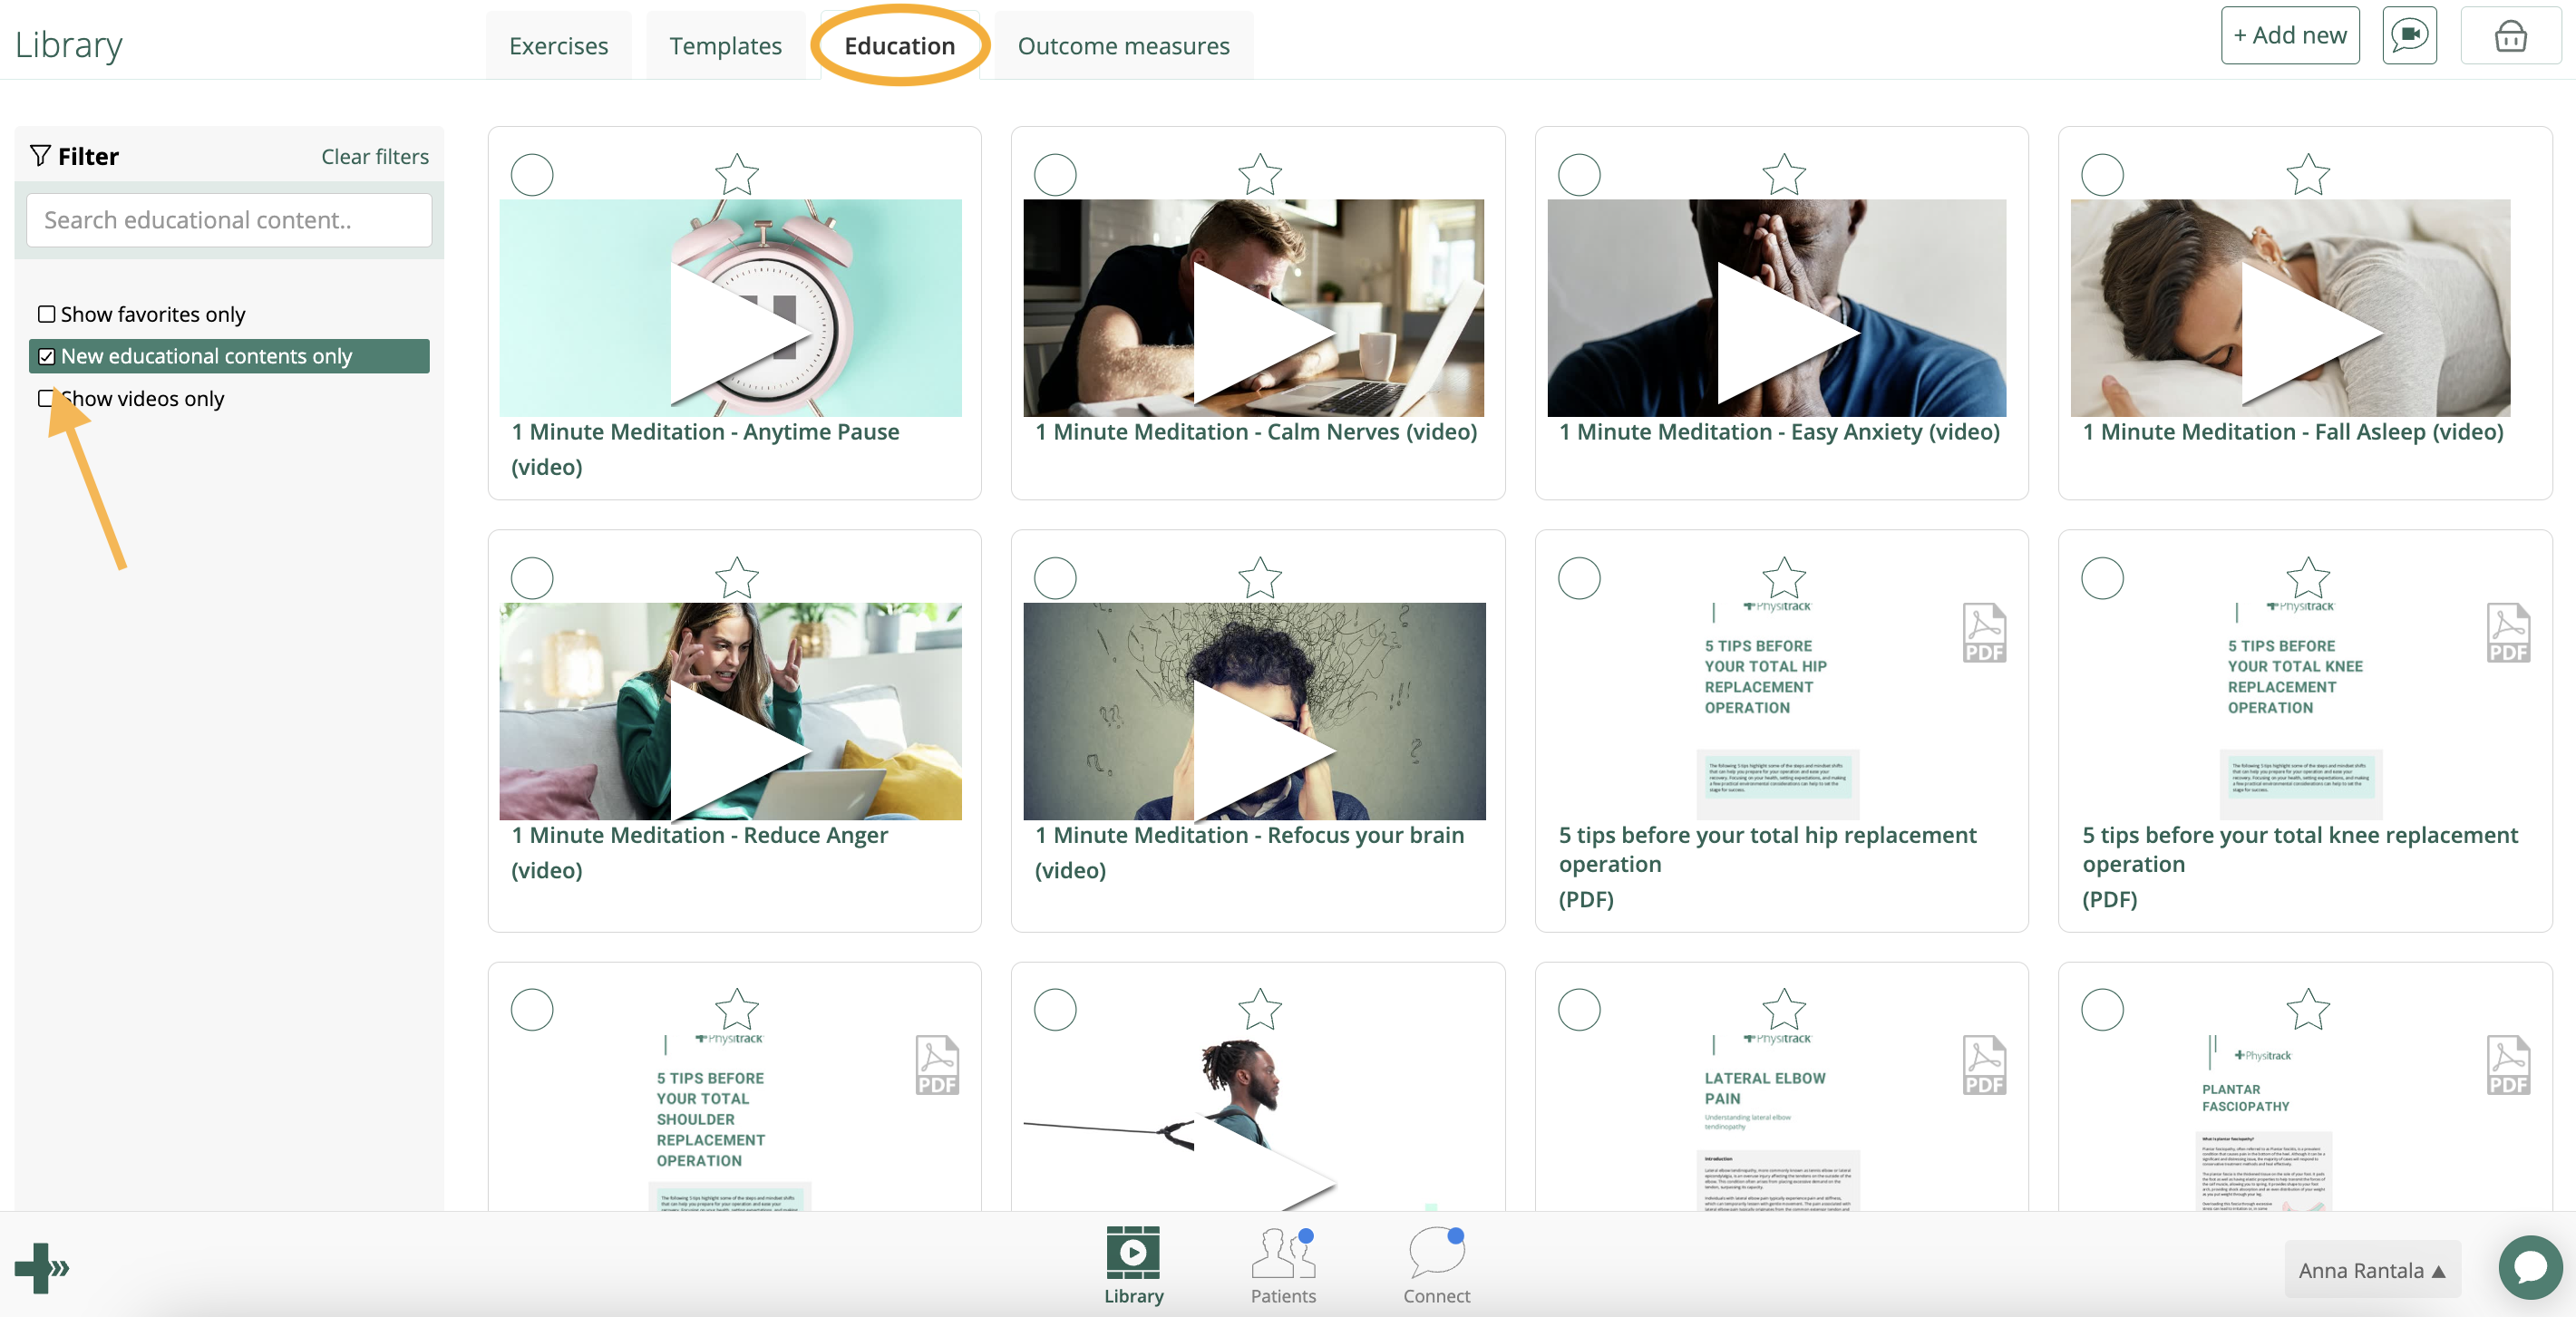Switch to the Exercises tab

pos(558,46)
